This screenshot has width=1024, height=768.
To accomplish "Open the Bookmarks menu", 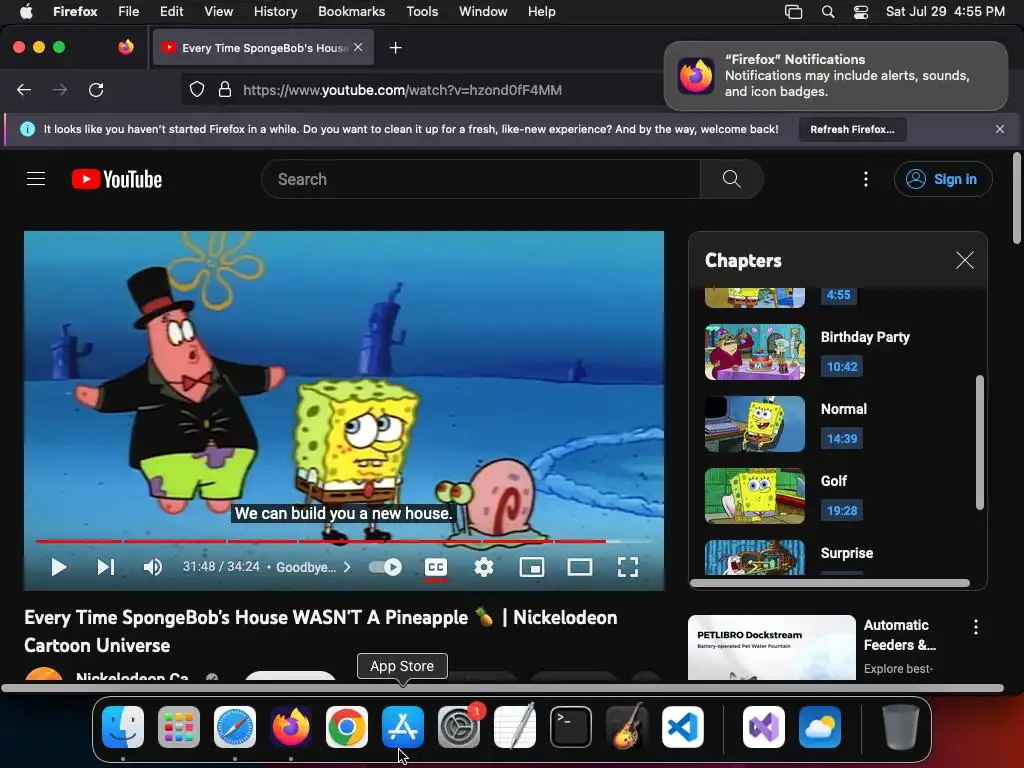I will coord(351,11).
